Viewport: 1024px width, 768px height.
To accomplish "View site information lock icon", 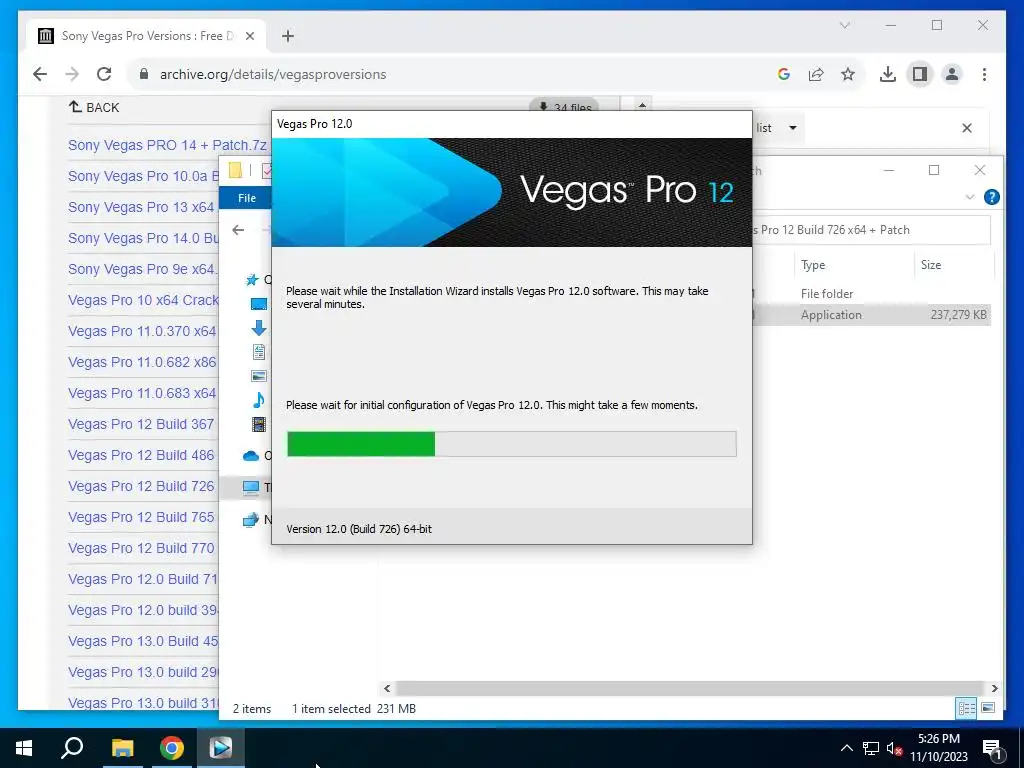I will click(x=144, y=74).
